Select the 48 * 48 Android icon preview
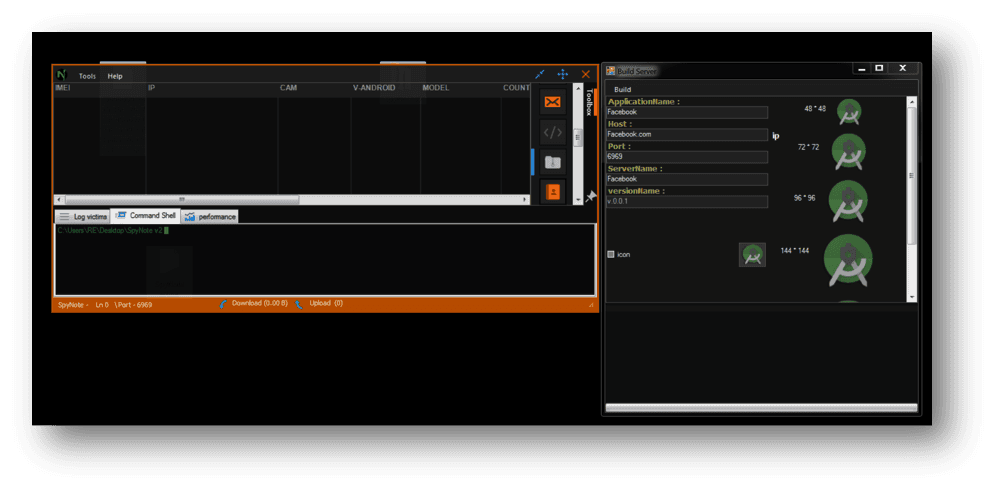Viewport: 997px width, 490px height. [849, 112]
